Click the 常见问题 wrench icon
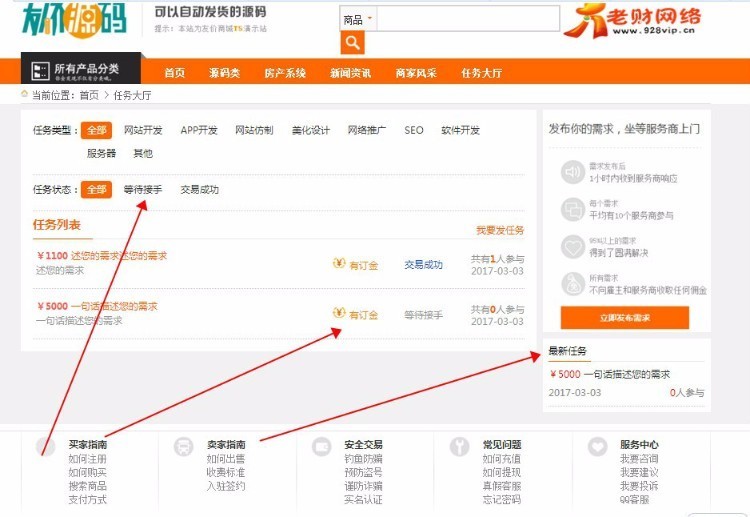 click(459, 447)
